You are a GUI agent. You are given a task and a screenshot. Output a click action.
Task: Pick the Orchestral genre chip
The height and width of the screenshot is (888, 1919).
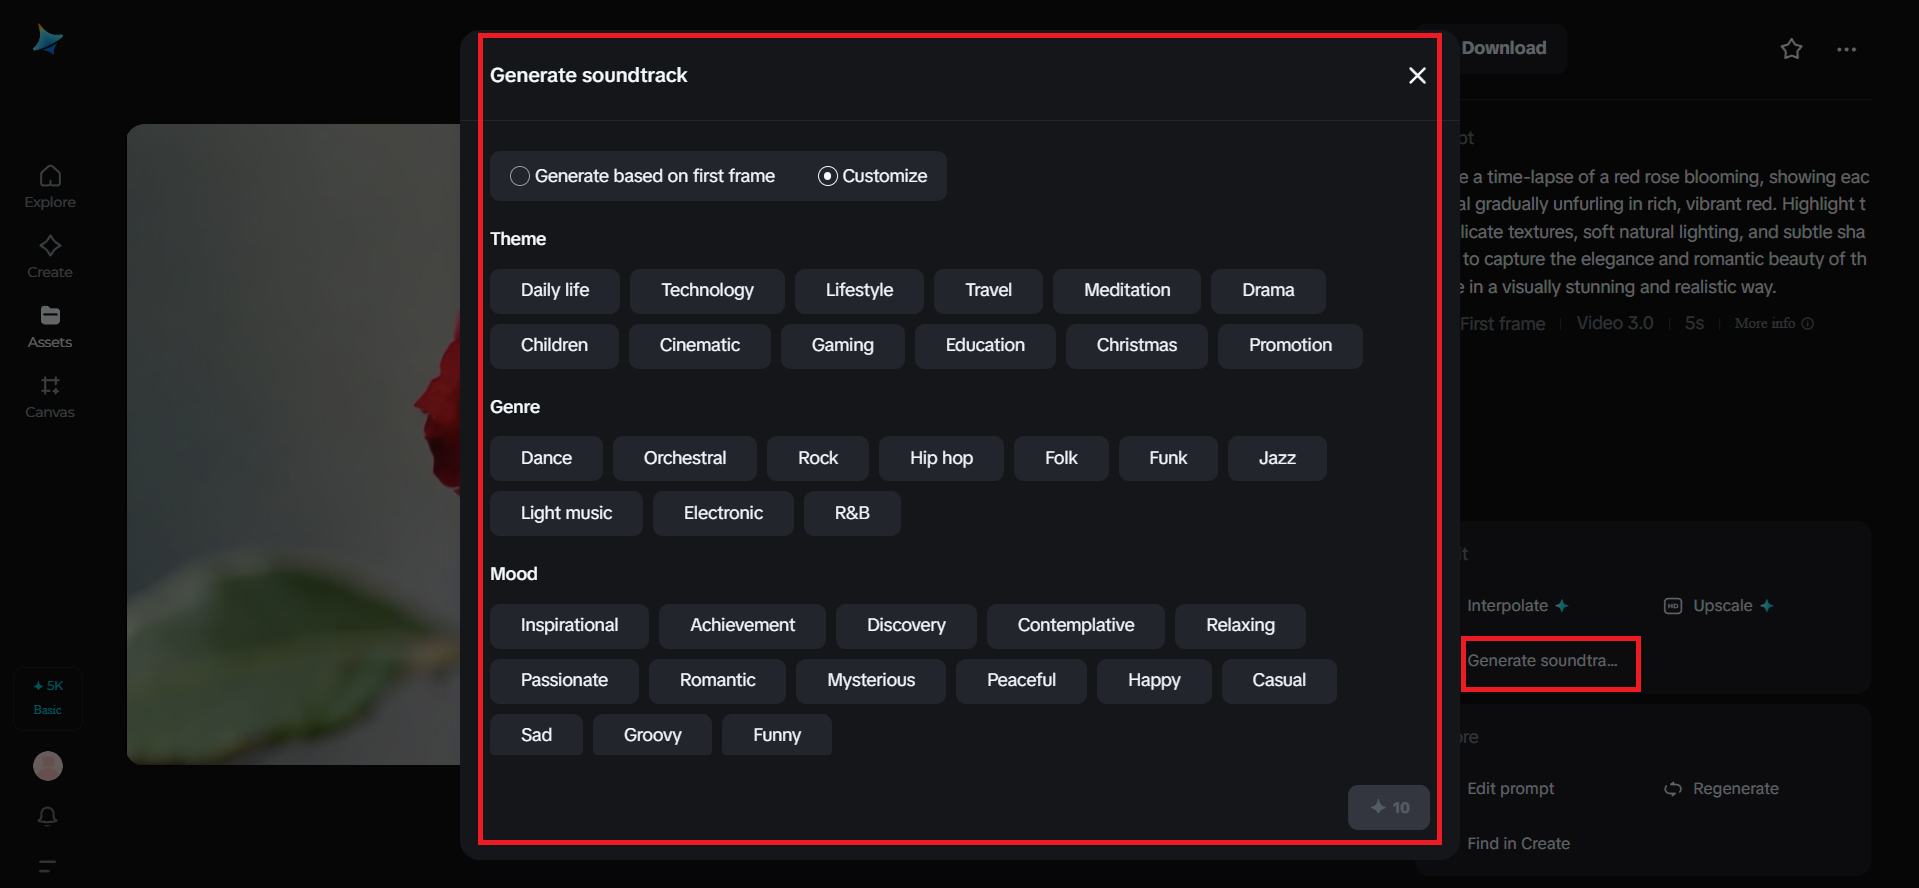[685, 459]
